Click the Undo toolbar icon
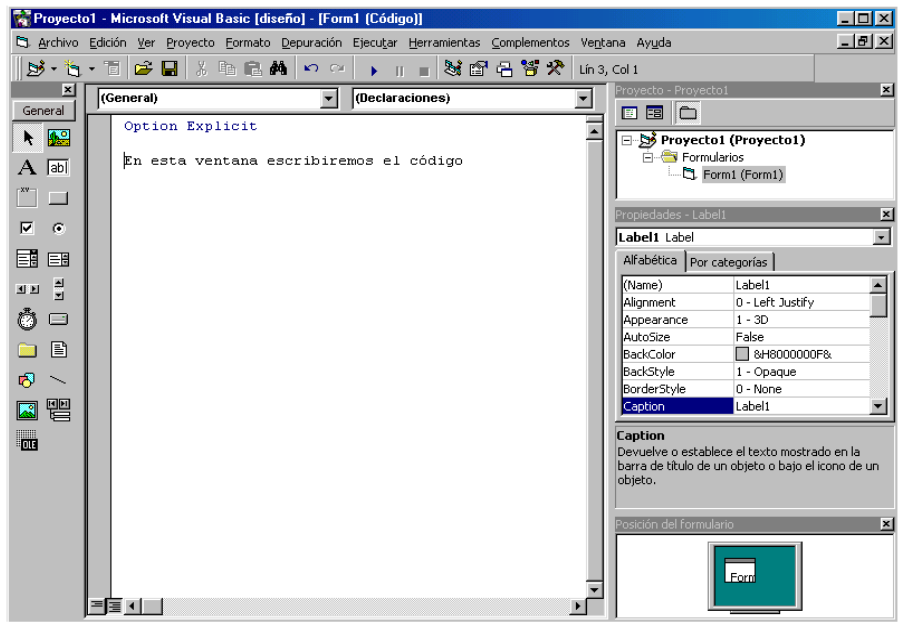The width and height of the screenshot is (903, 630). tap(311, 69)
